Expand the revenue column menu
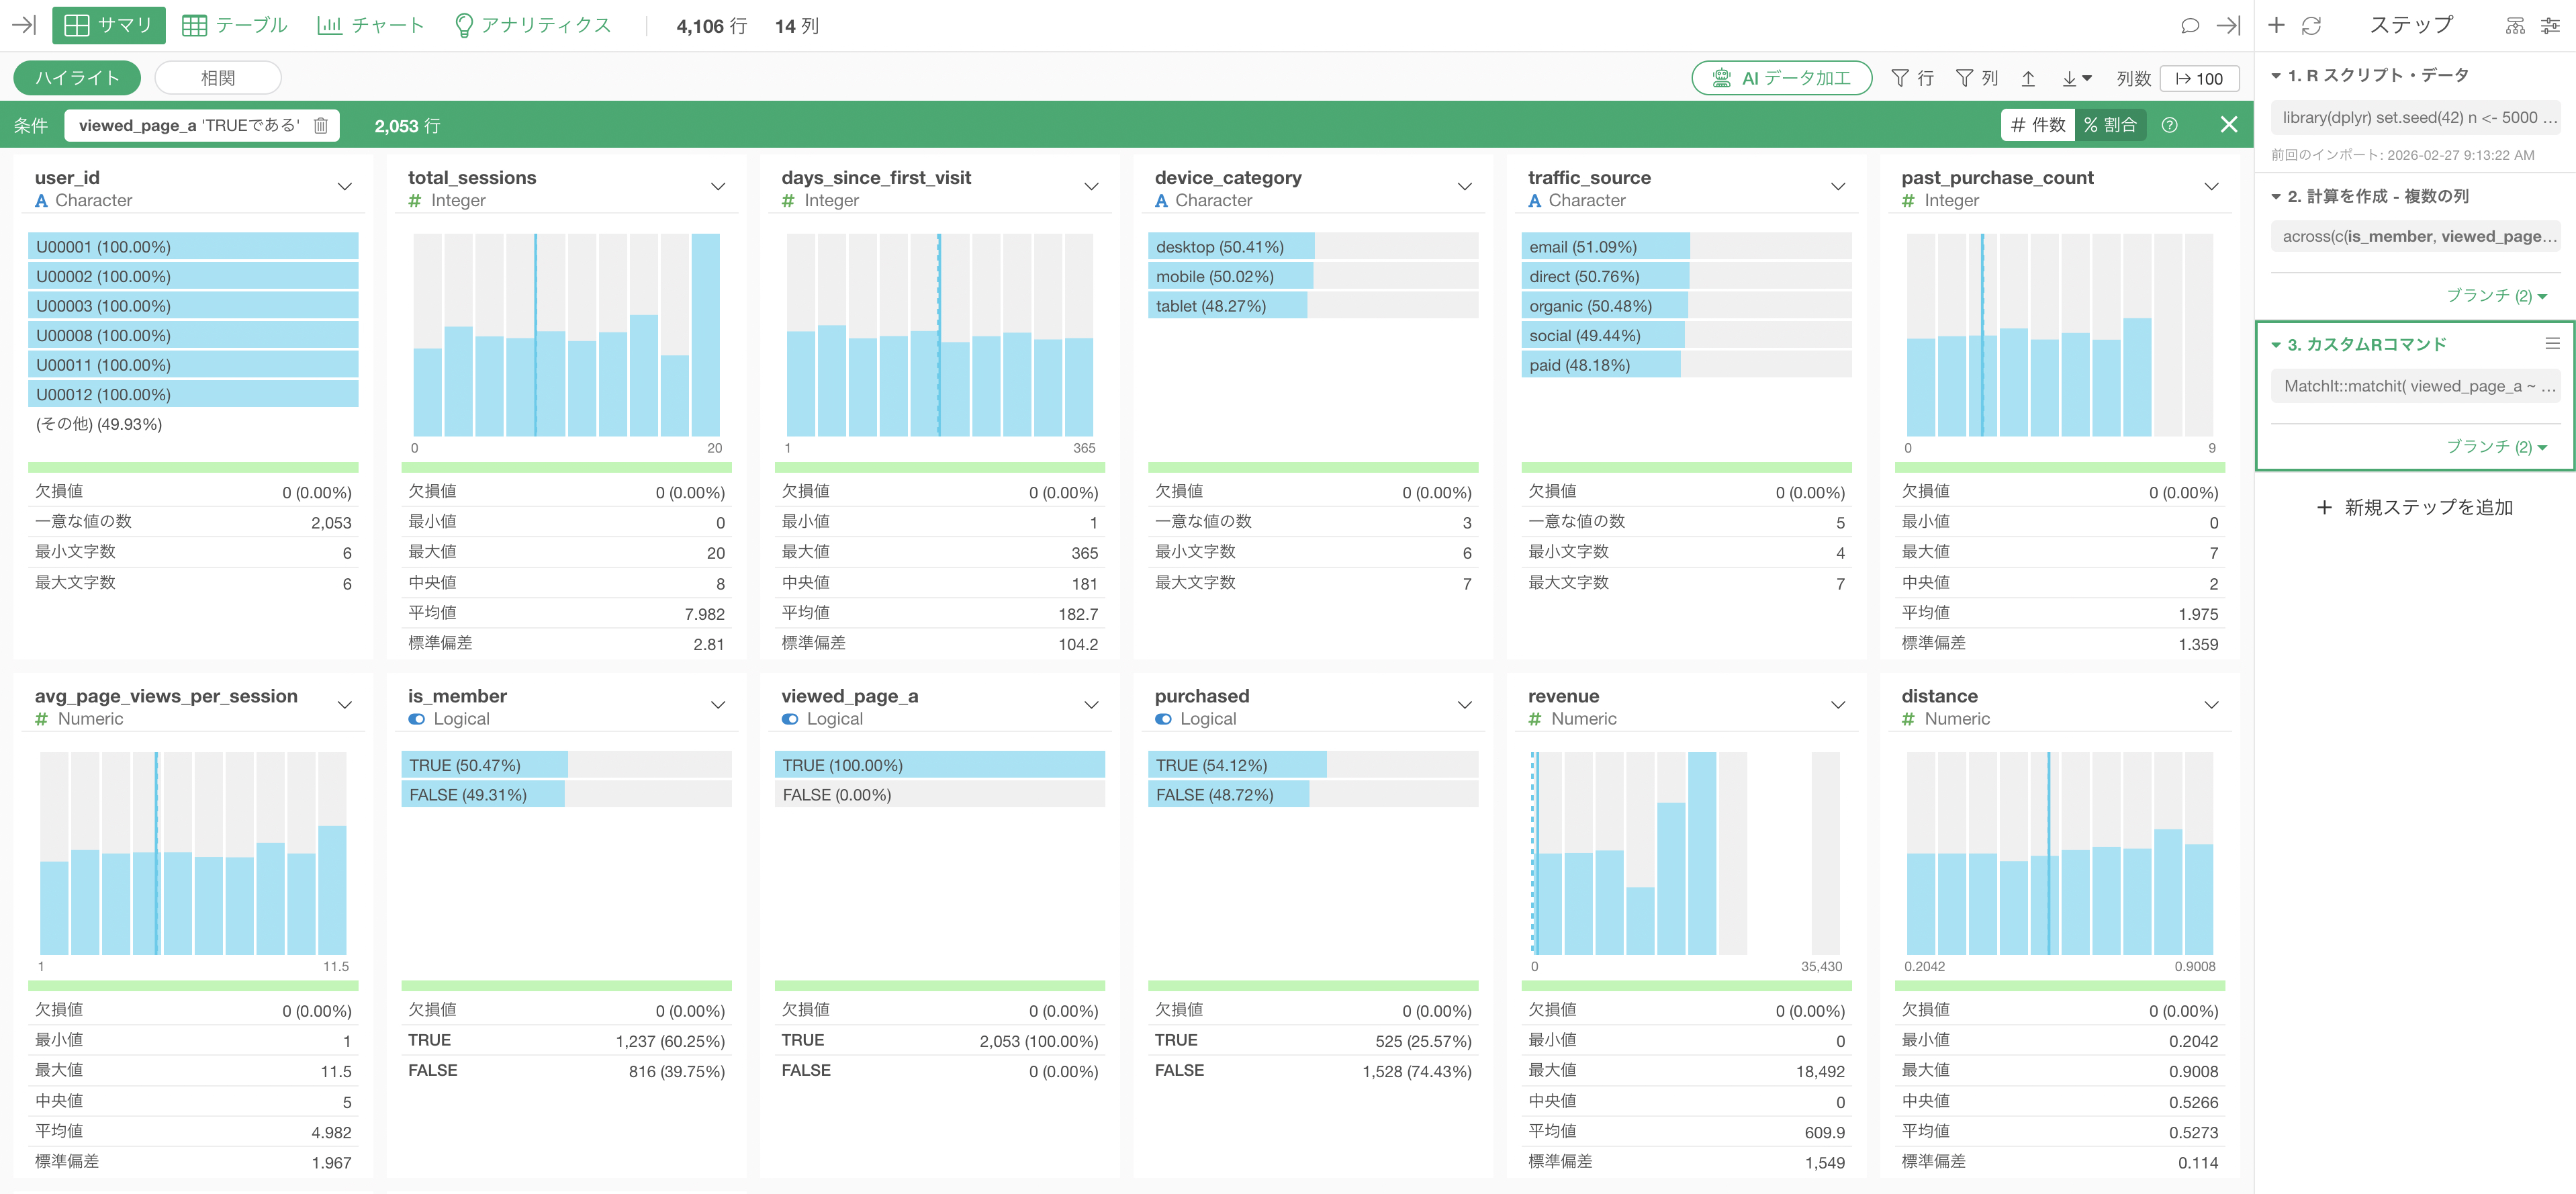Image resolution: width=2576 pixels, height=1194 pixels. [x=1837, y=705]
